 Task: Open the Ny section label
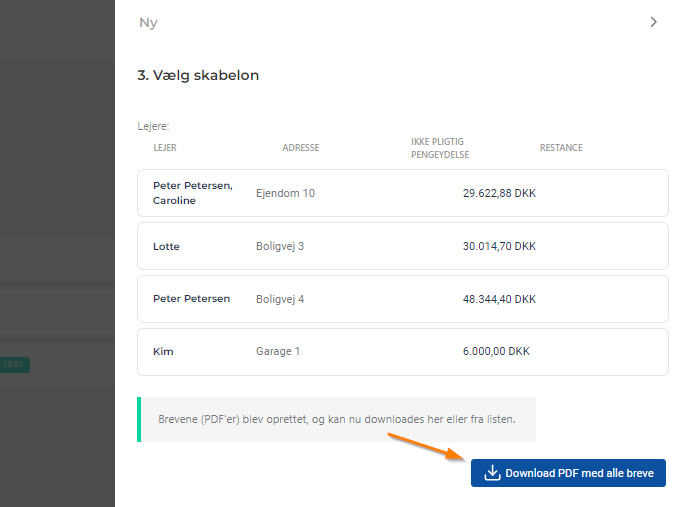148,22
